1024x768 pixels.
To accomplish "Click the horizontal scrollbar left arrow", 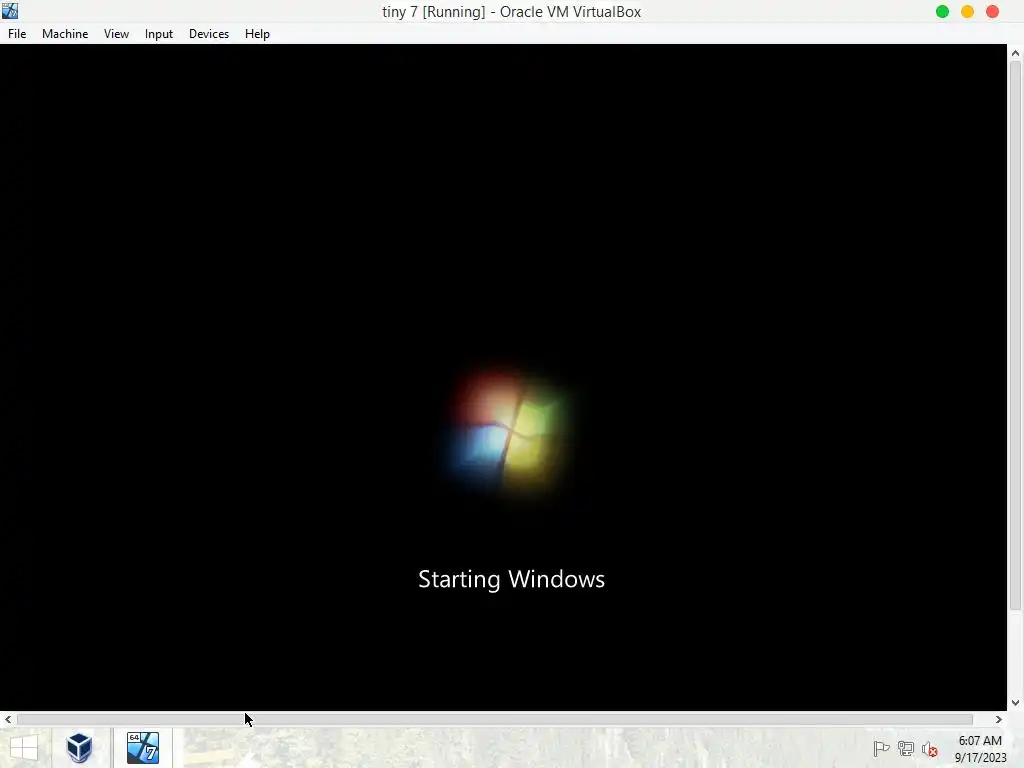I will 8,720.
